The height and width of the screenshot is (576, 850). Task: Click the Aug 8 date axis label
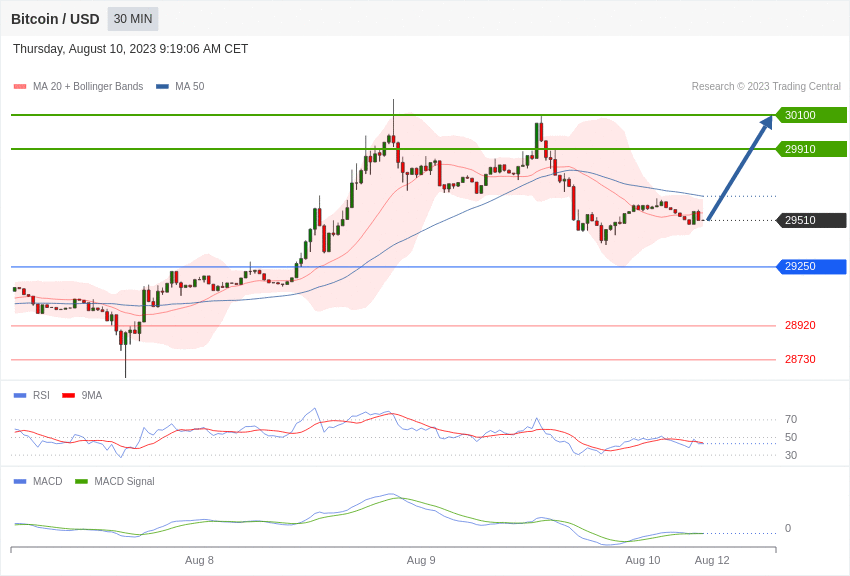coord(199,560)
